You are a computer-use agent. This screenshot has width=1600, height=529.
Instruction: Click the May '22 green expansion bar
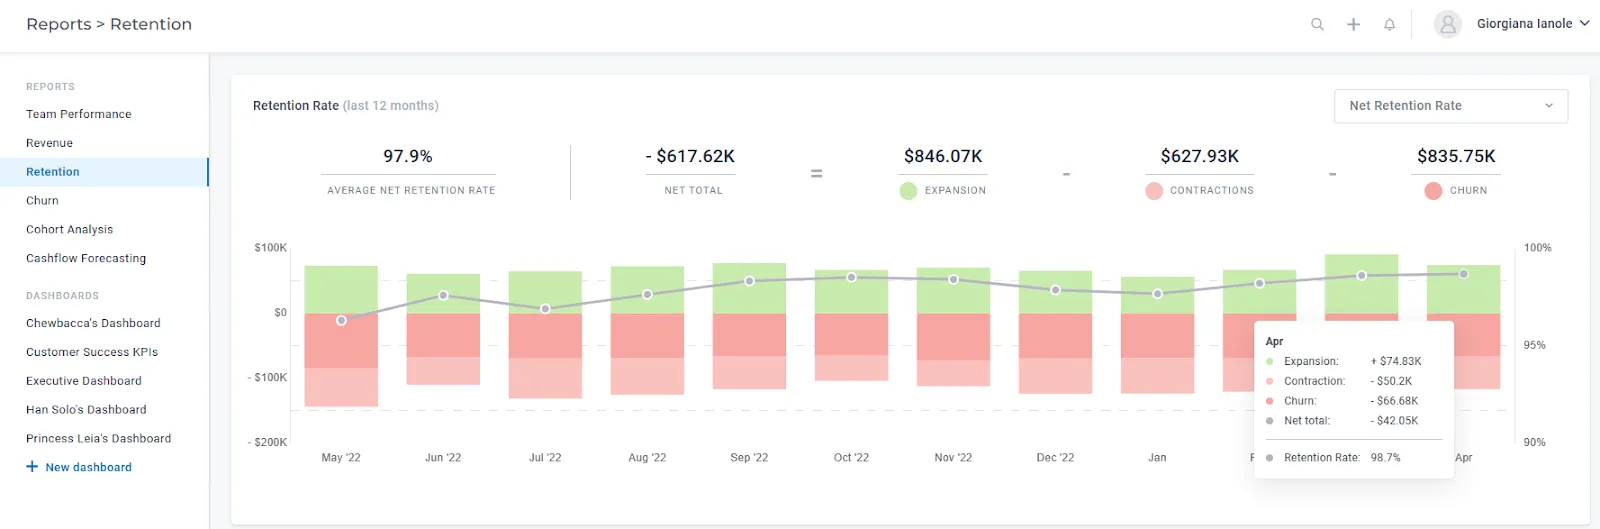[341, 290]
